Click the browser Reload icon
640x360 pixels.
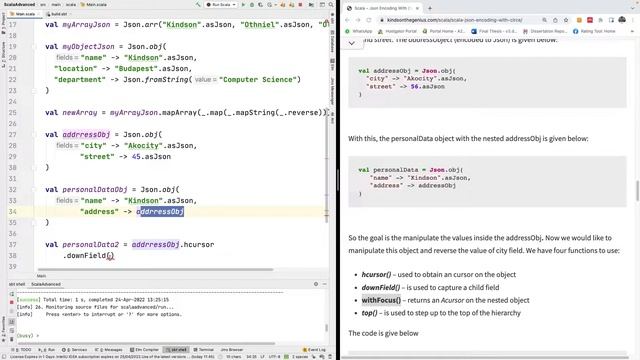click(369, 20)
